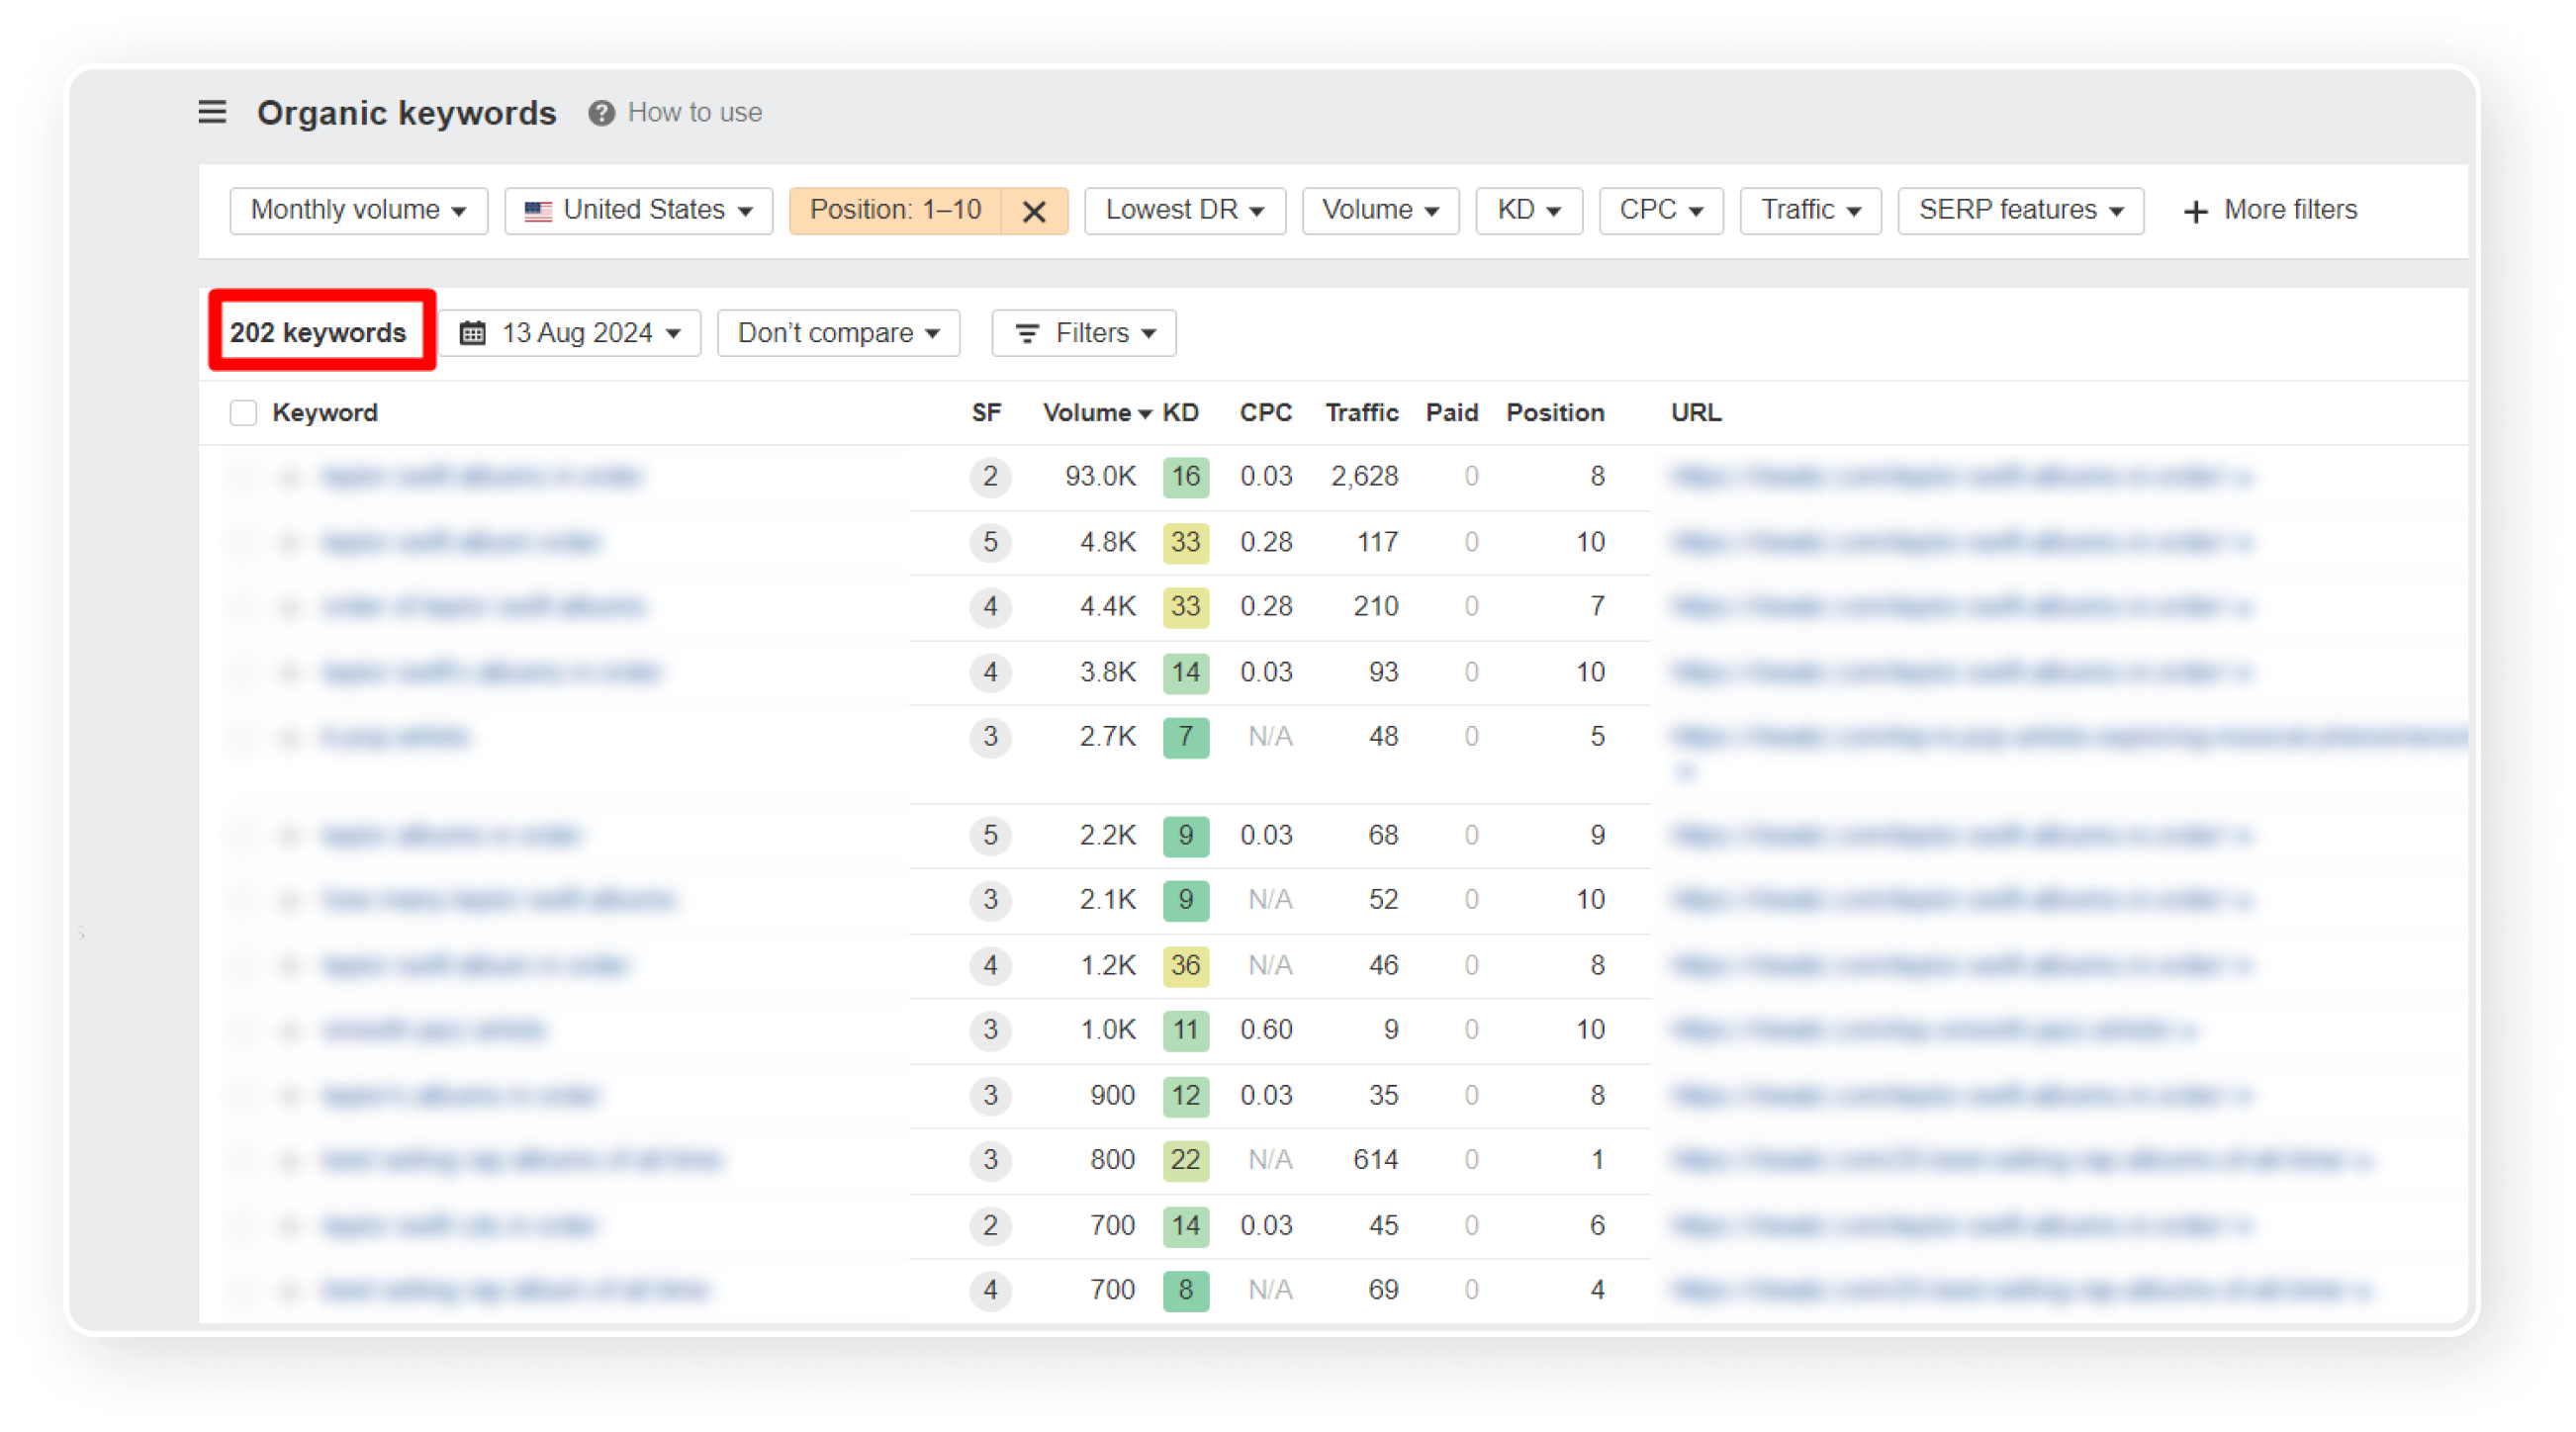Click the 614 traffic value
This screenshot has height=1432, width=2576.
1375,1160
